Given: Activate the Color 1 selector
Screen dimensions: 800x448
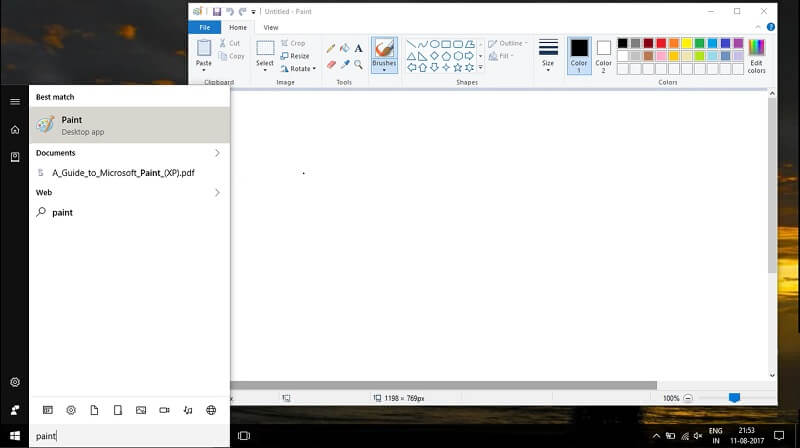Looking at the screenshot, I should (x=579, y=54).
